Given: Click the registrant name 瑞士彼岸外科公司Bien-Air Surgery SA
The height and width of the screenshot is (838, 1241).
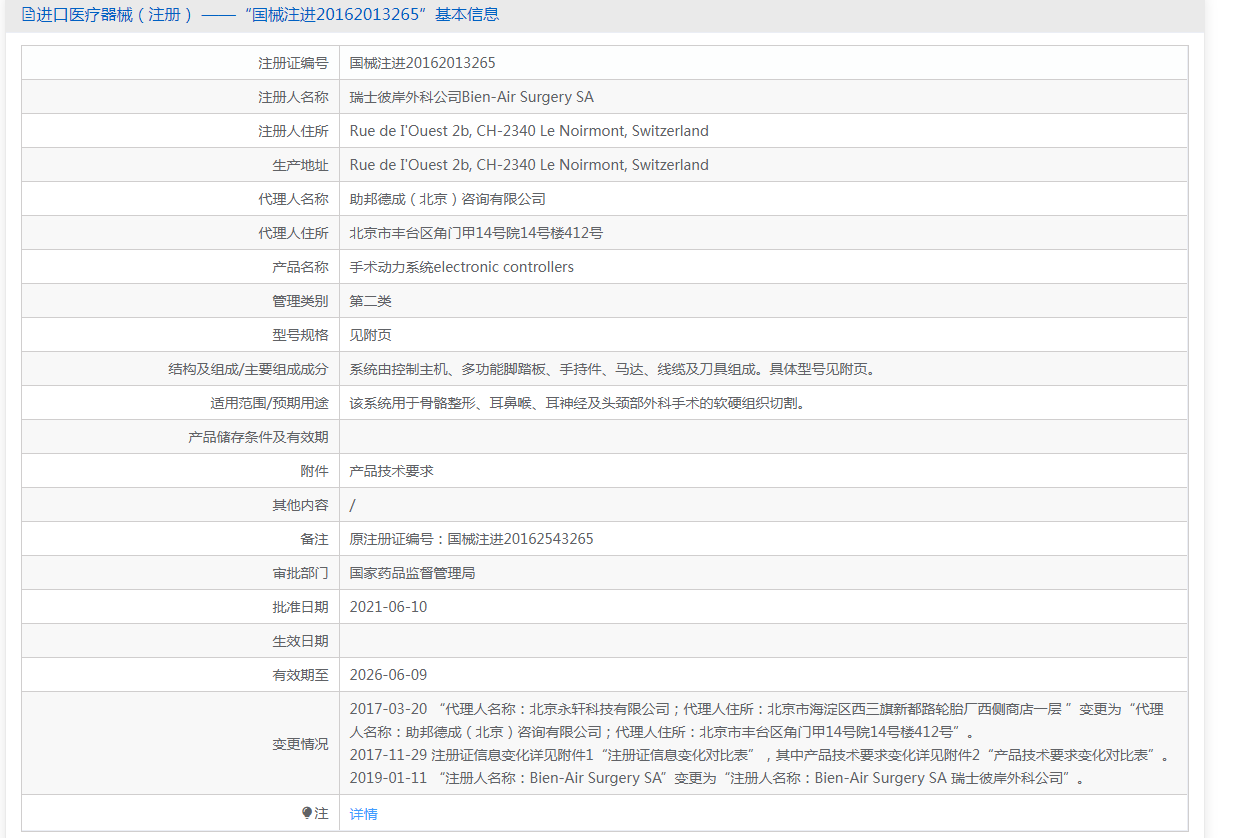Looking at the screenshot, I should (x=471, y=97).
